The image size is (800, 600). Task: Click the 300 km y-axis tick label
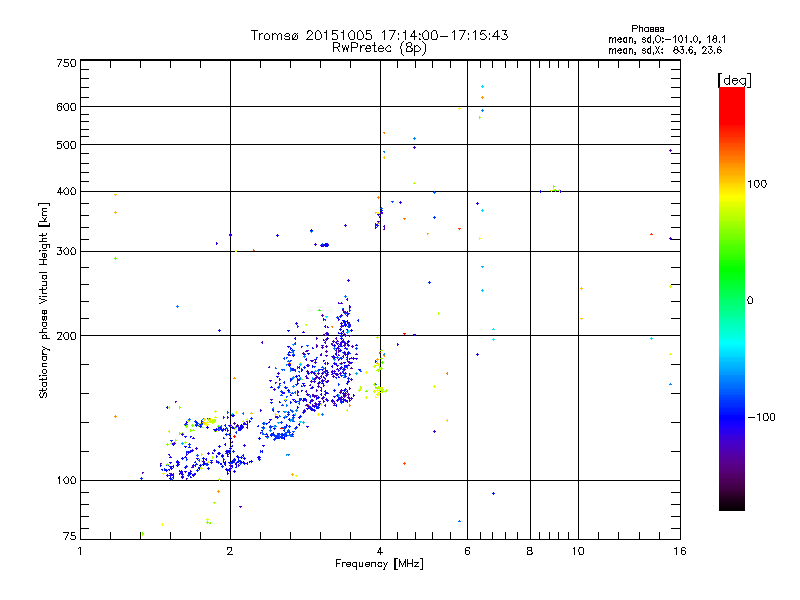67,251
